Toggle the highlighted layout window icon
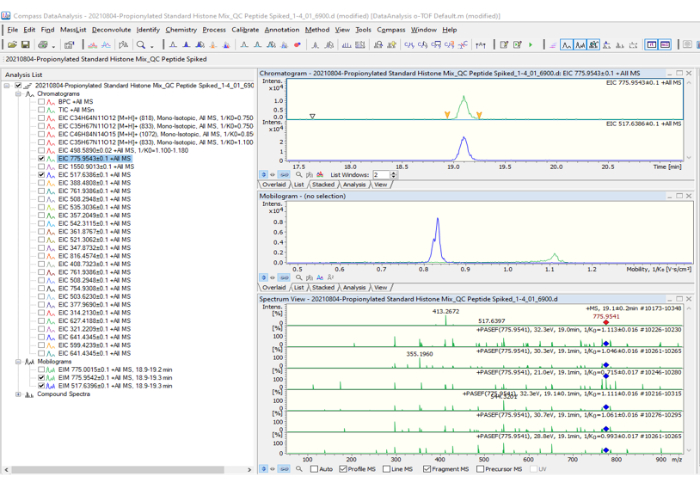Image resolution: width=700 pixels, height=485 pixels. point(651,45)
